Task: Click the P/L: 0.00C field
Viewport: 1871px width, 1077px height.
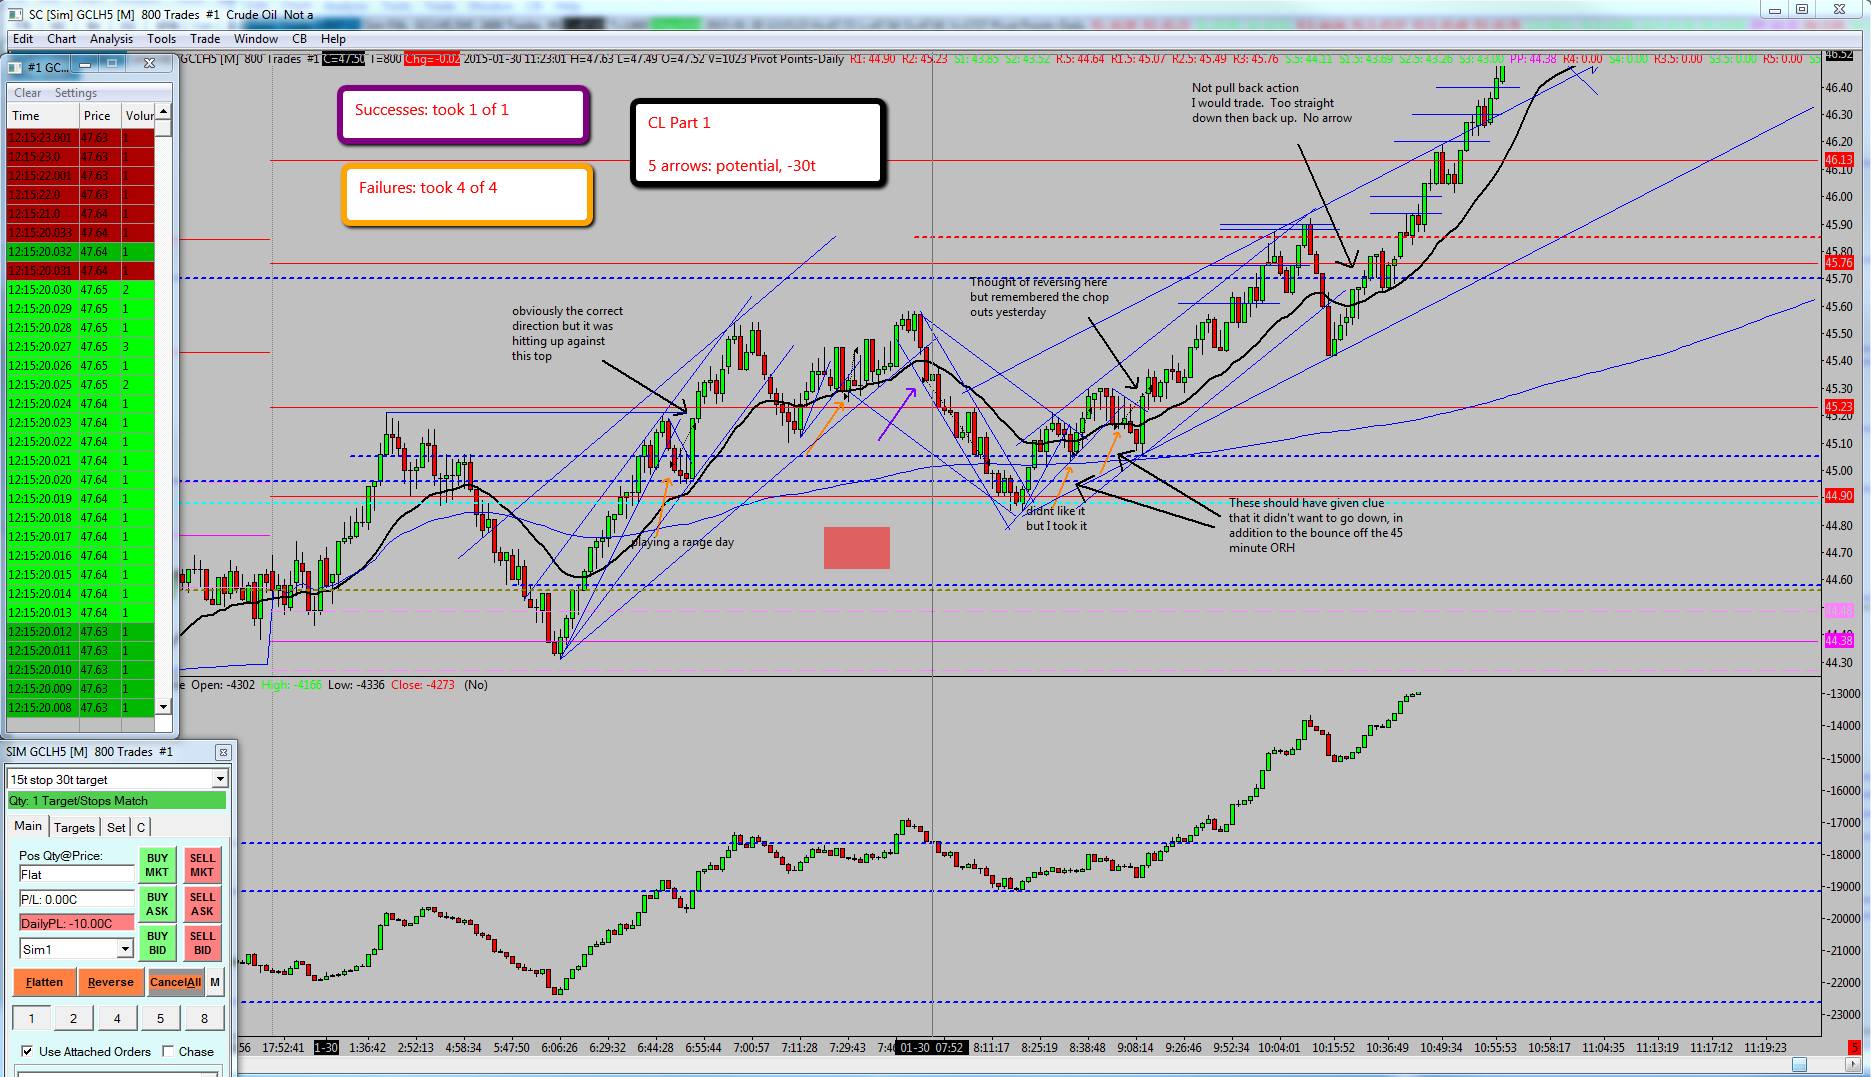Action: 76,899
